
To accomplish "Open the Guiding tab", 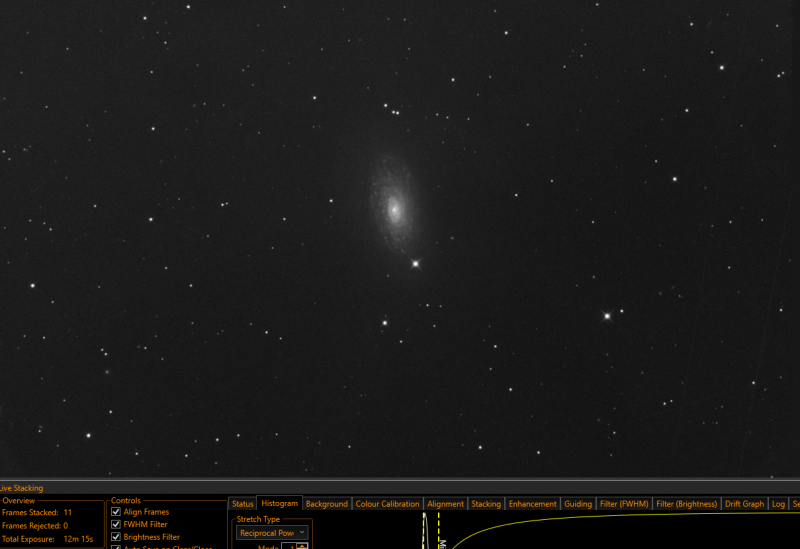I will pos(578,504).
